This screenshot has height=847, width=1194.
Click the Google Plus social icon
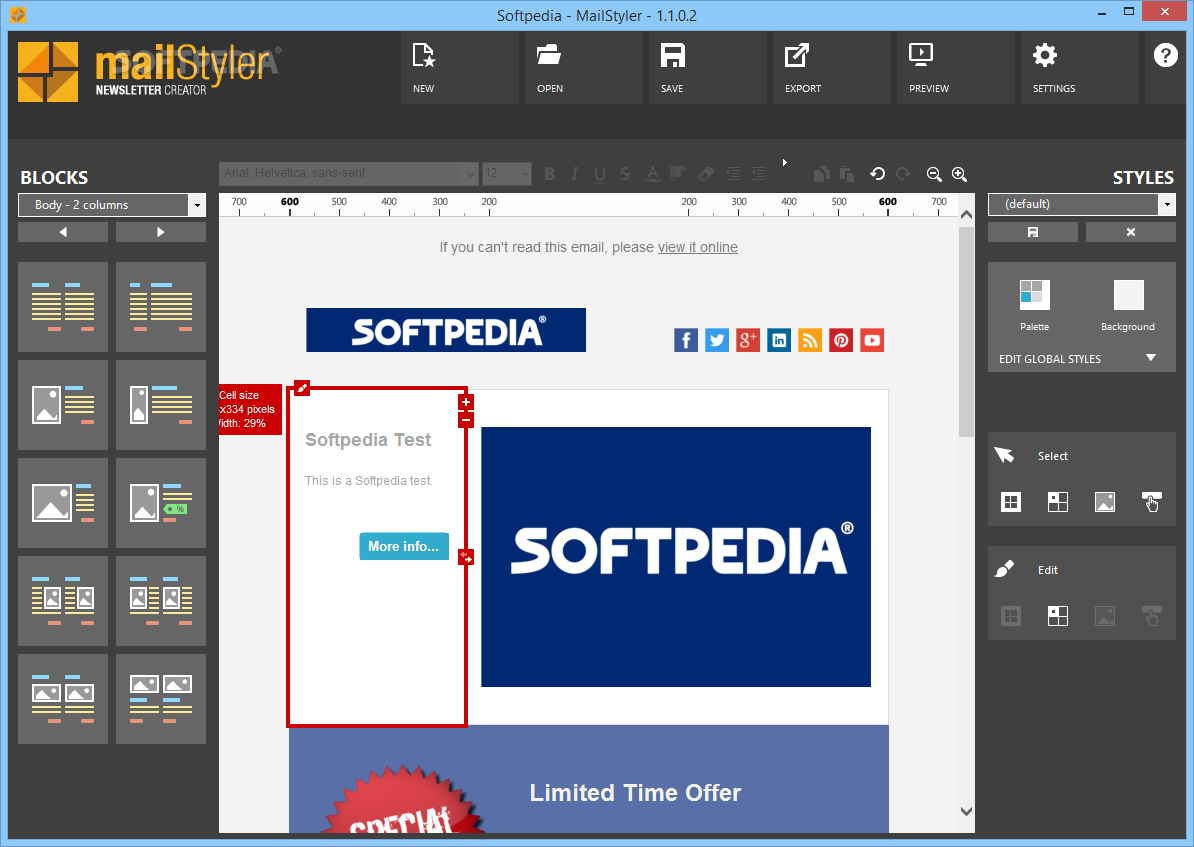[748, 340]
